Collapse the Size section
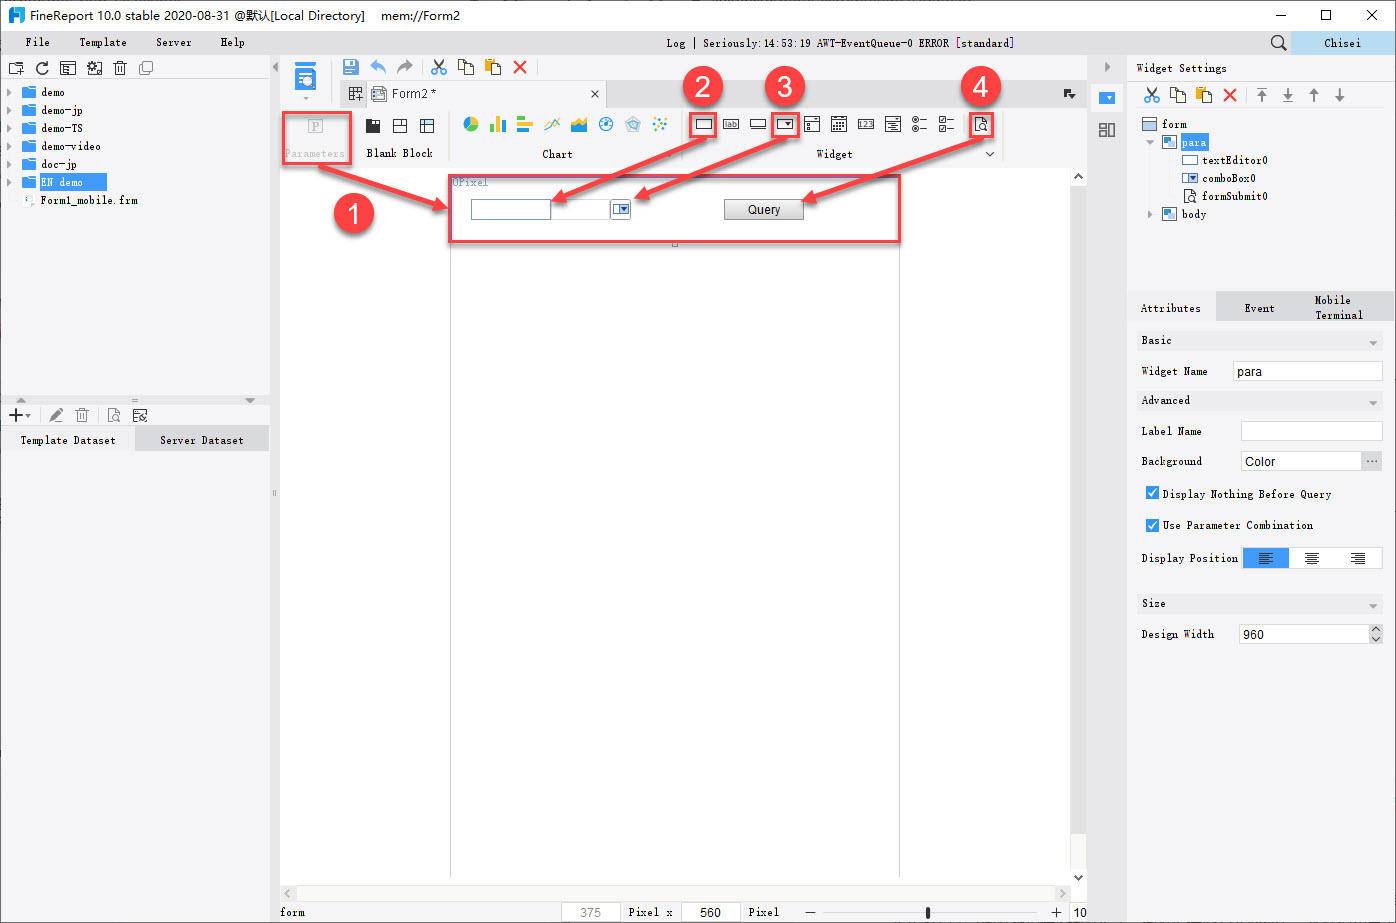Image resolution: width=1396 pixels, height=923 pixels. [x=1373, y=605]
